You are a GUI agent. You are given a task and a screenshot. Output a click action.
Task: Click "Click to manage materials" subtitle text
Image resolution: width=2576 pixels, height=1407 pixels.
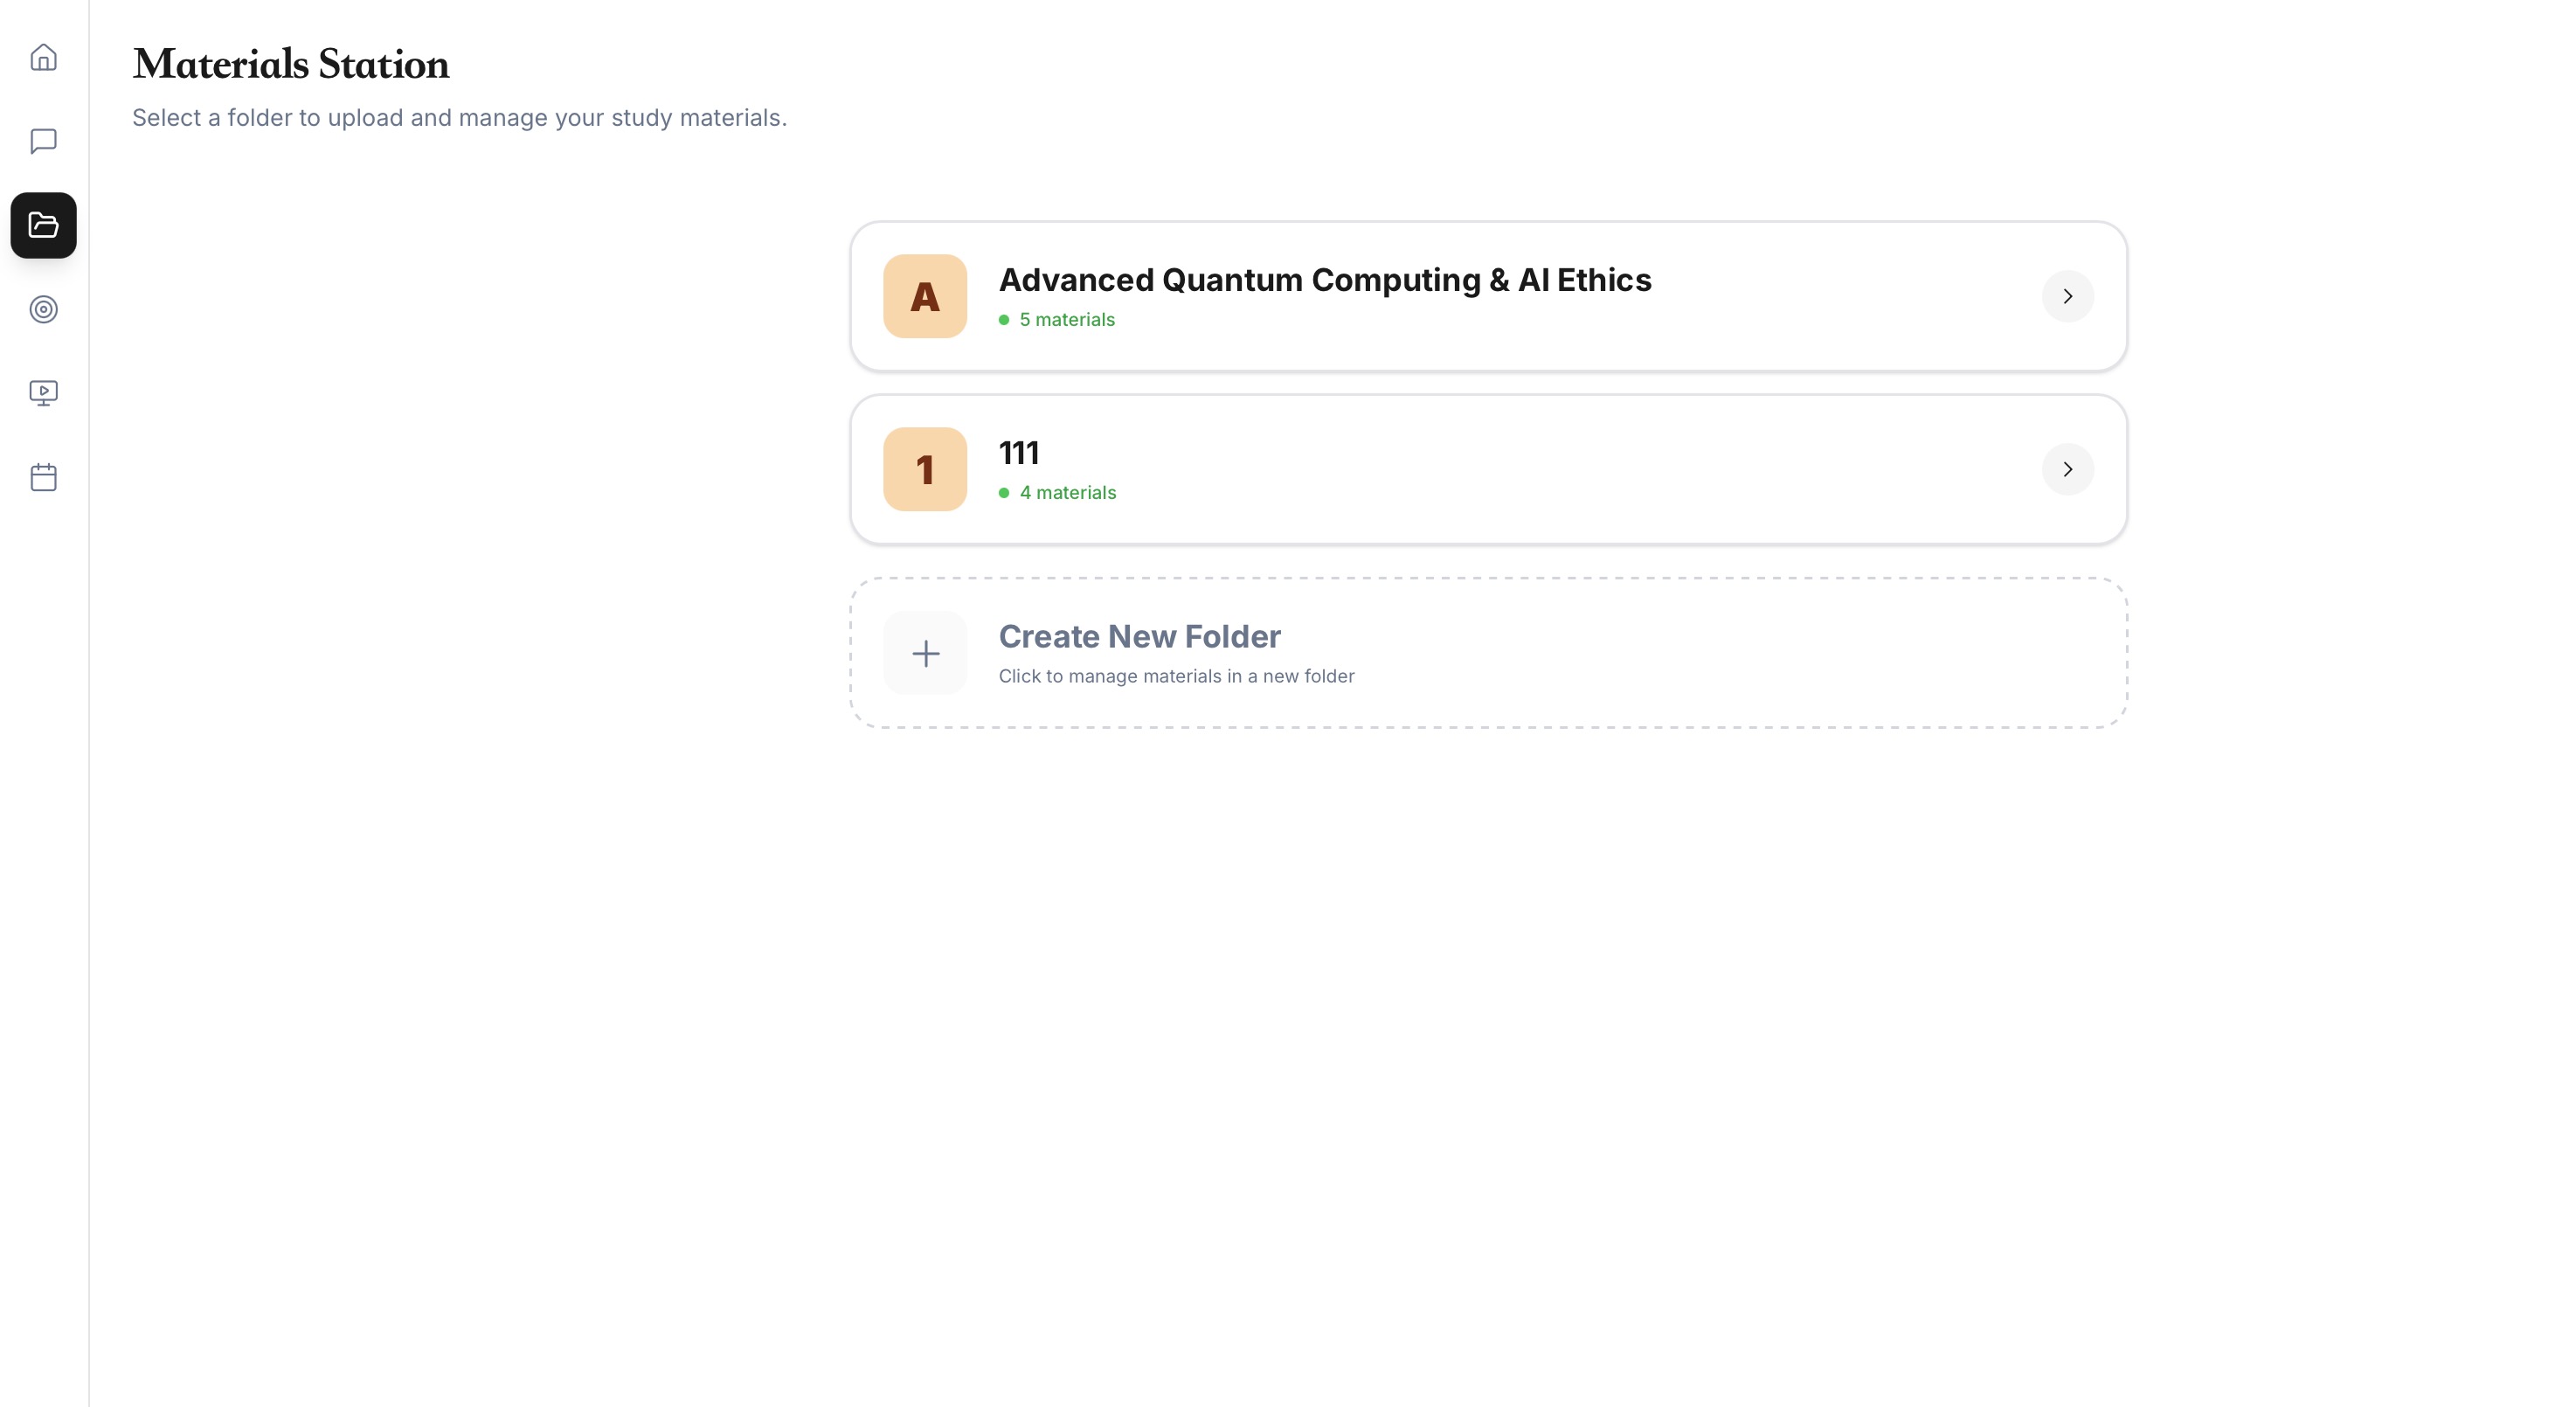[1176, 676]
